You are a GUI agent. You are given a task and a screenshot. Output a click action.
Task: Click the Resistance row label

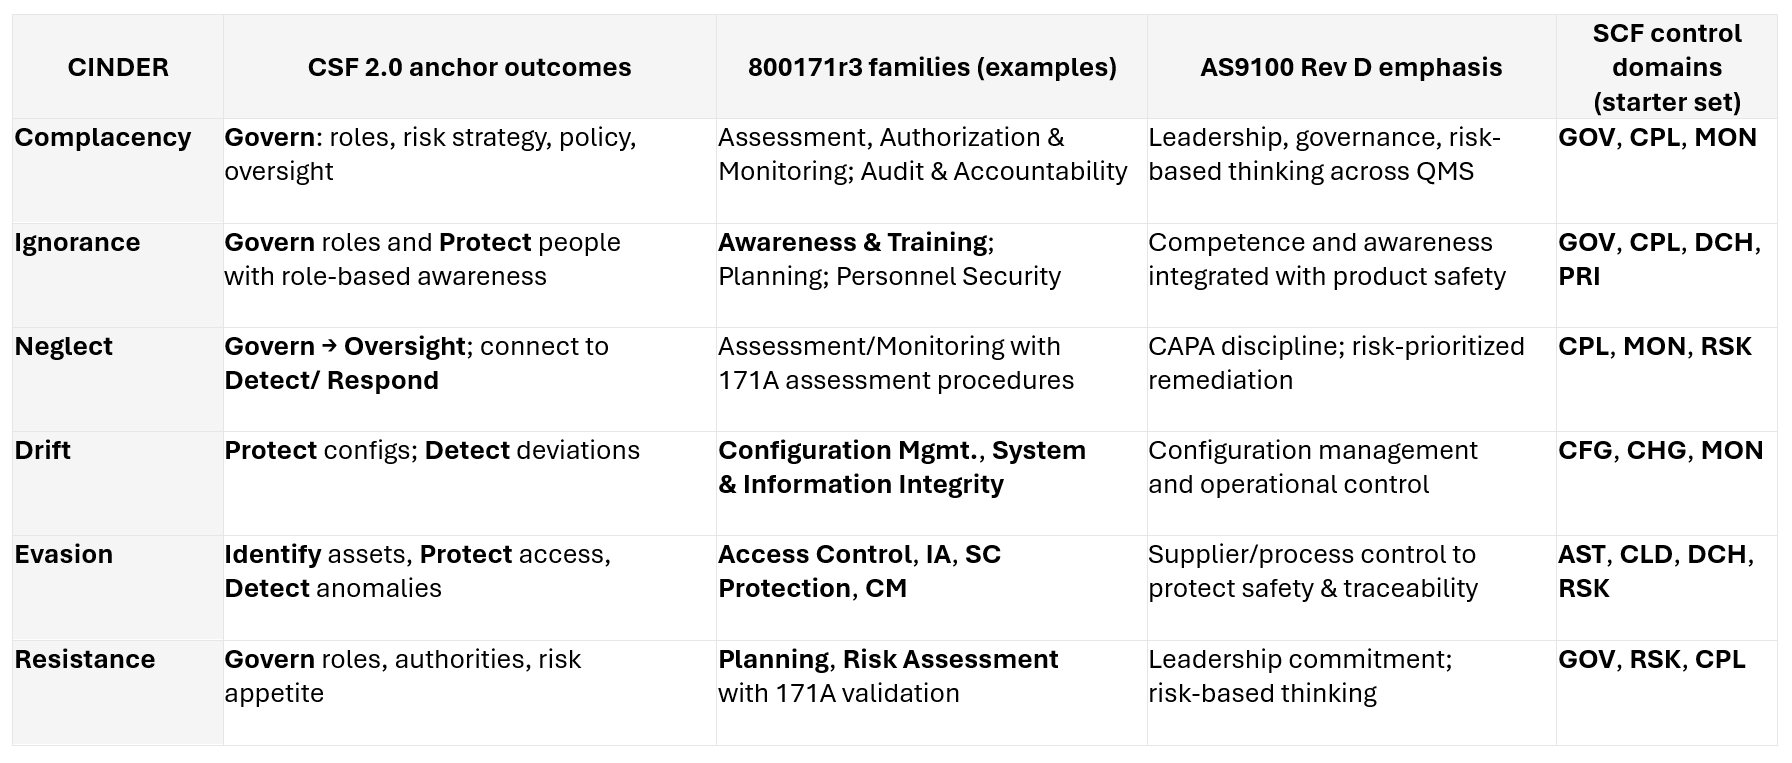click(85, 659)
